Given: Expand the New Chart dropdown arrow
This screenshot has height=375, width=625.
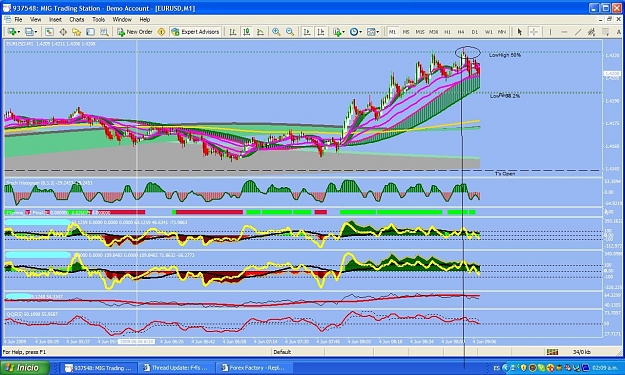Looking at the screenshot, I should (x=18, y=32).
